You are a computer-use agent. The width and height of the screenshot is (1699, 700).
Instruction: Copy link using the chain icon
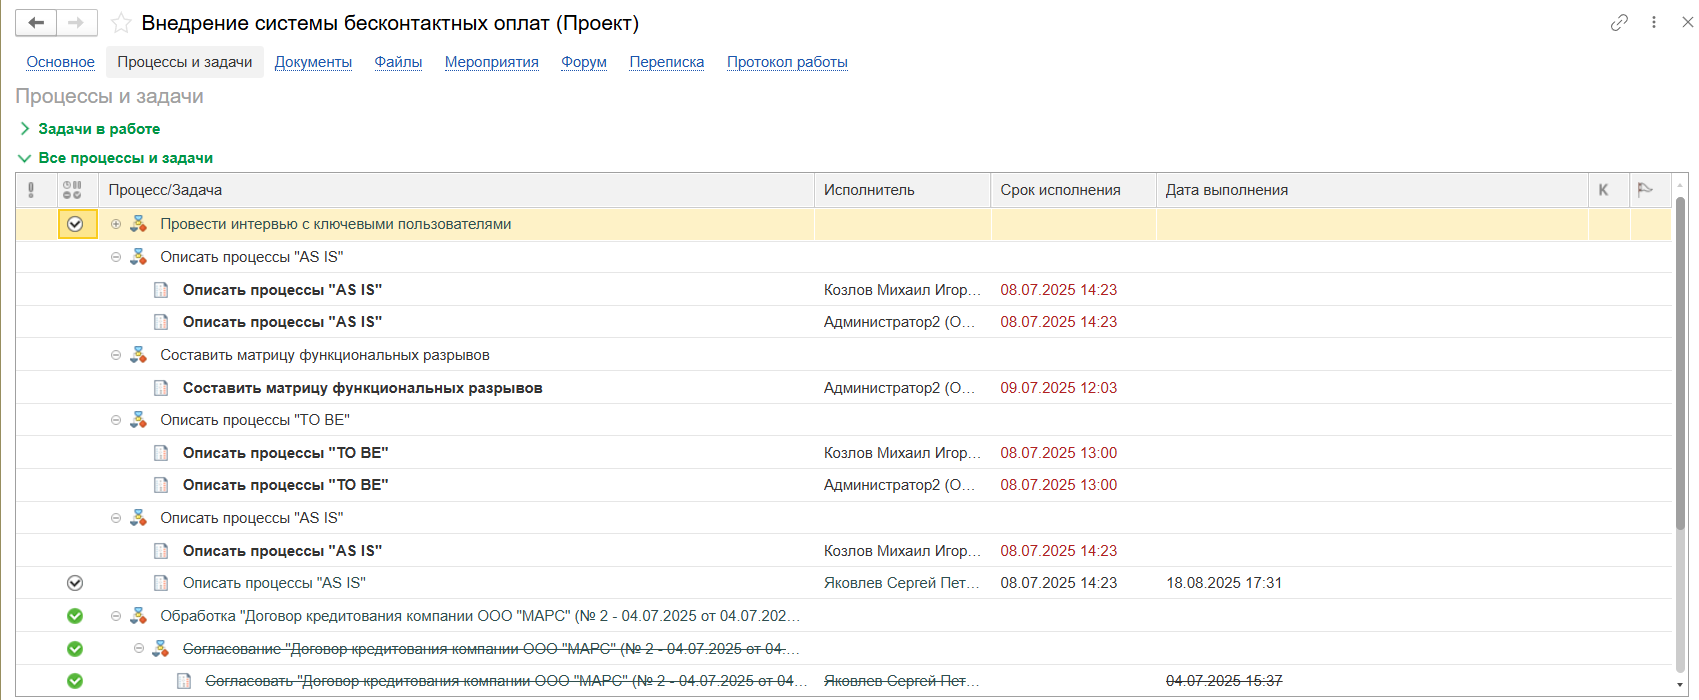point(1619,23)
